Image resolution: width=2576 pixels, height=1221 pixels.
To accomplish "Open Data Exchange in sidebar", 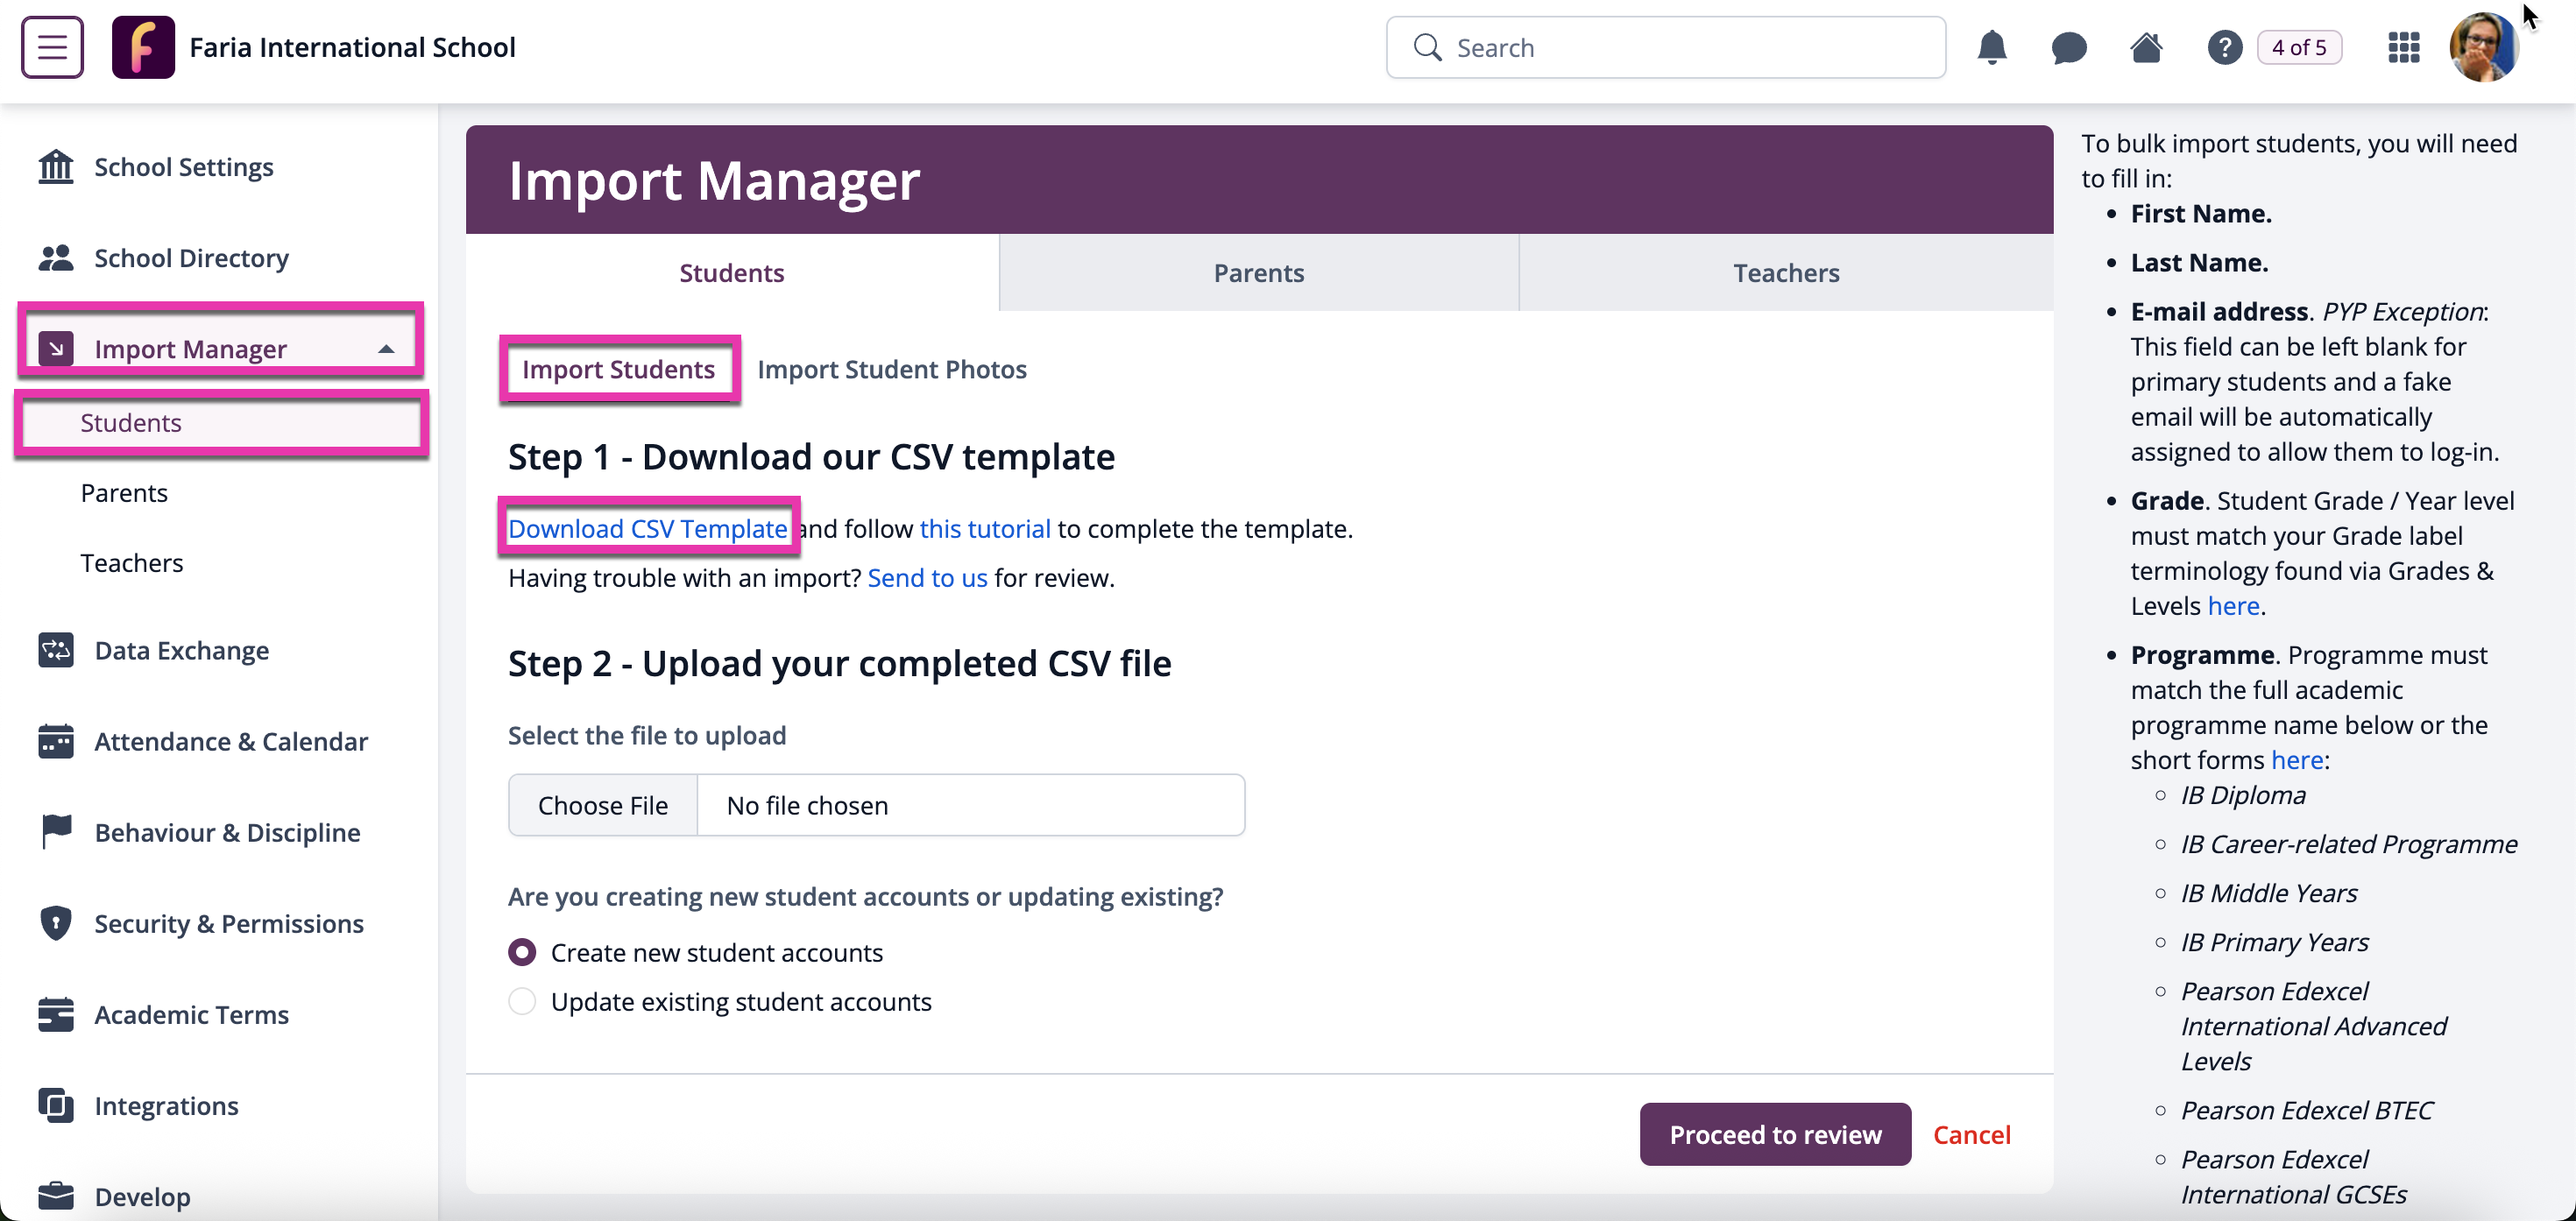I will point(181,650).
